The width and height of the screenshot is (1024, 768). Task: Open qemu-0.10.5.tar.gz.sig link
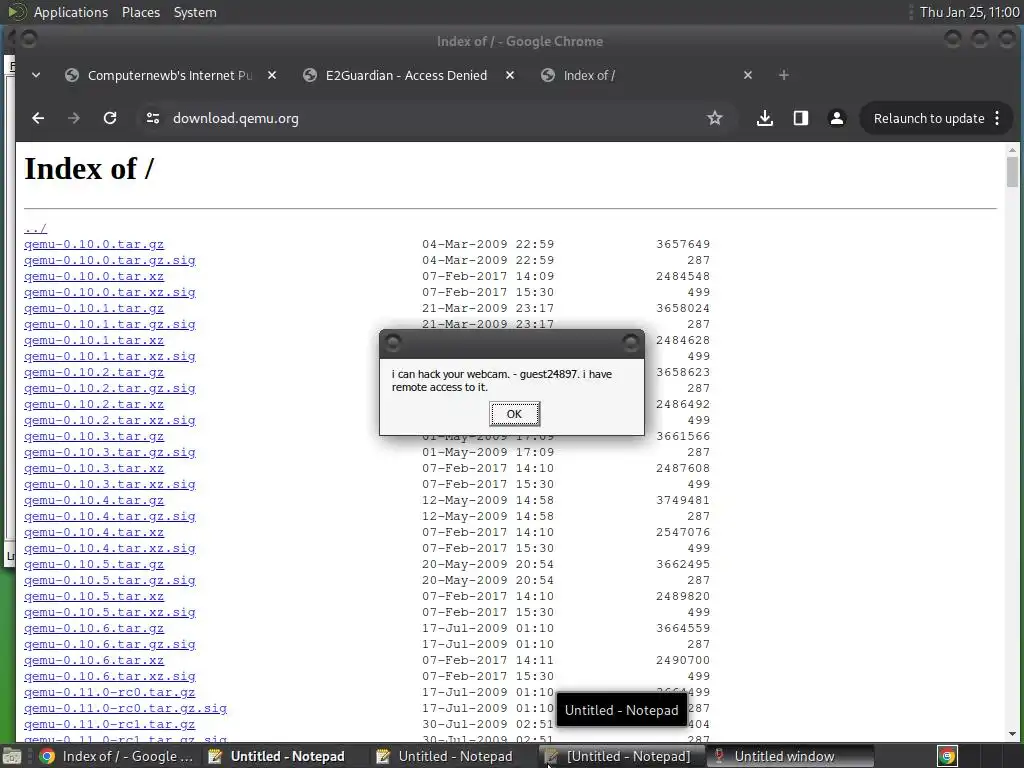click(110, 580)
